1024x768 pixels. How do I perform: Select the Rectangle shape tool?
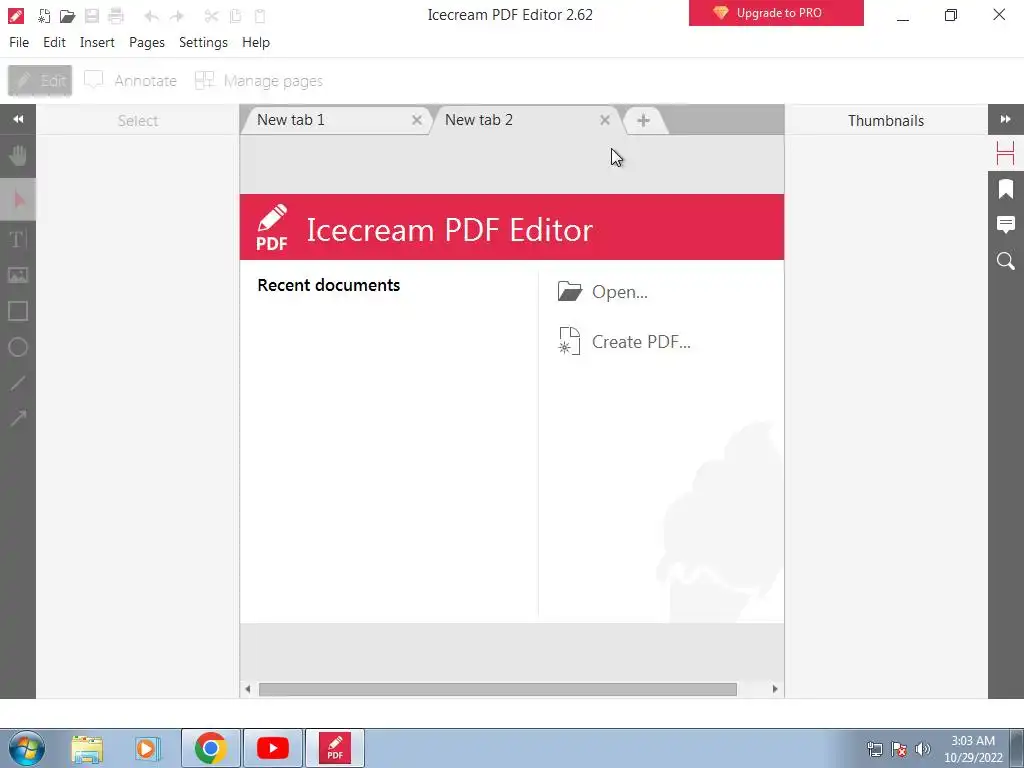(x=18, y=311)
